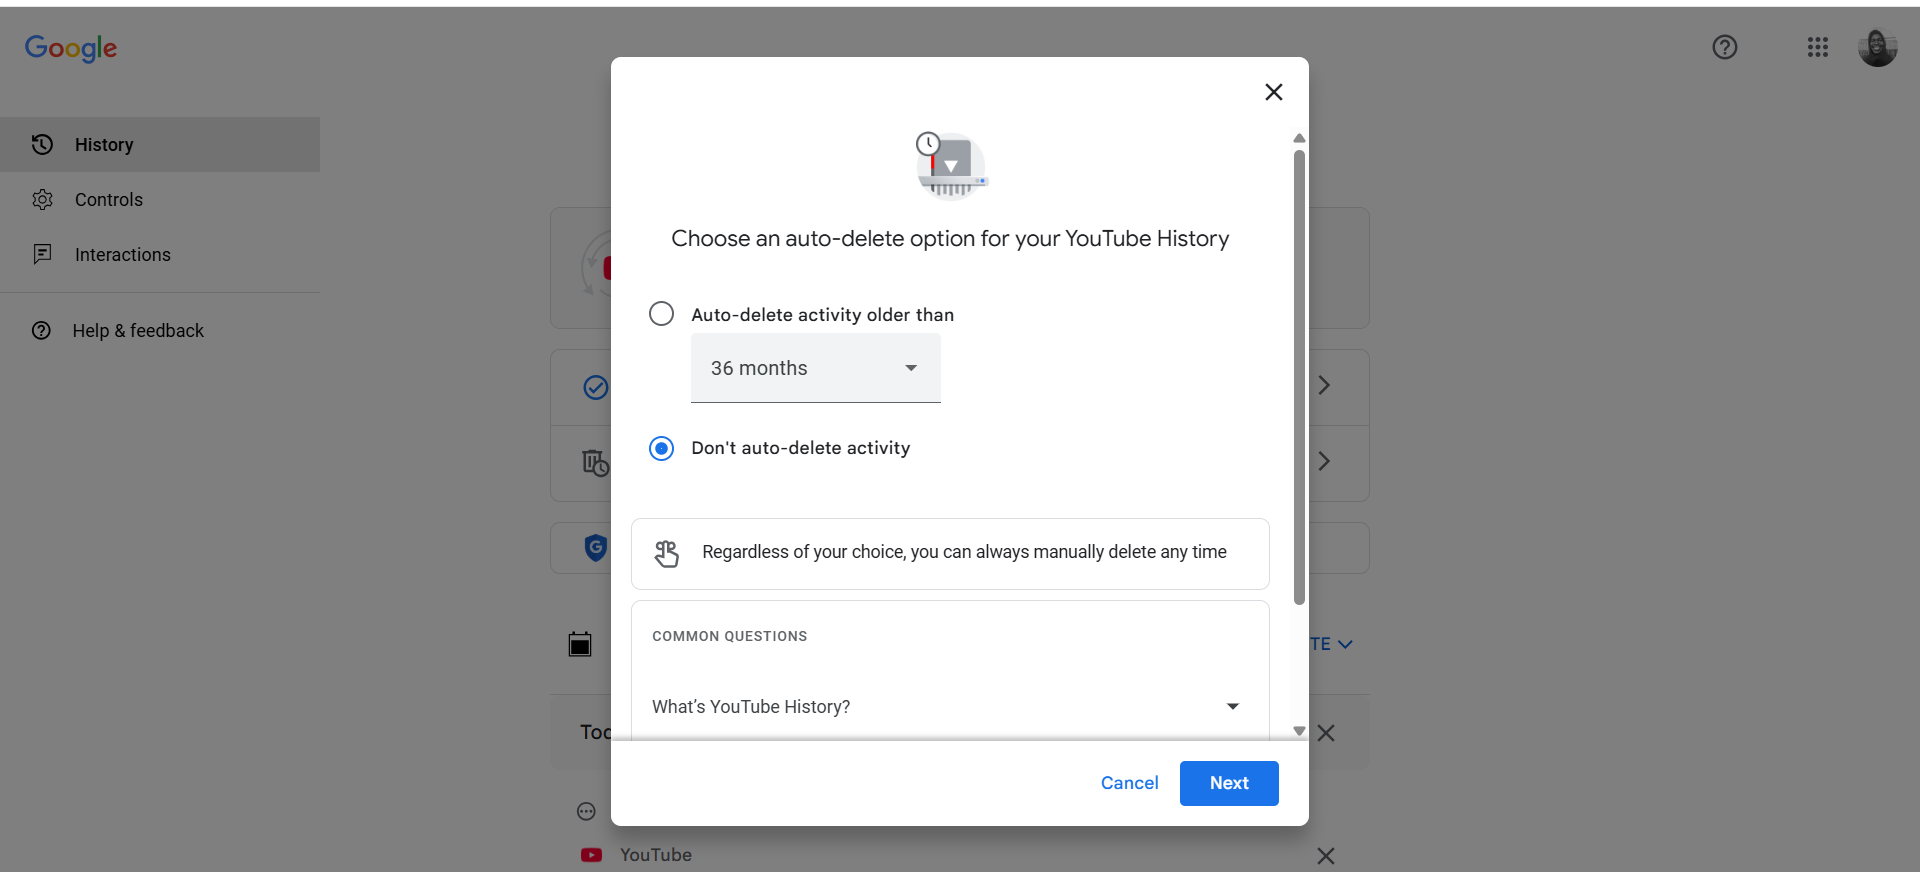Open Help & feedback
Image resolution: width=1920 pixels, height=872 pixels.
160,331
